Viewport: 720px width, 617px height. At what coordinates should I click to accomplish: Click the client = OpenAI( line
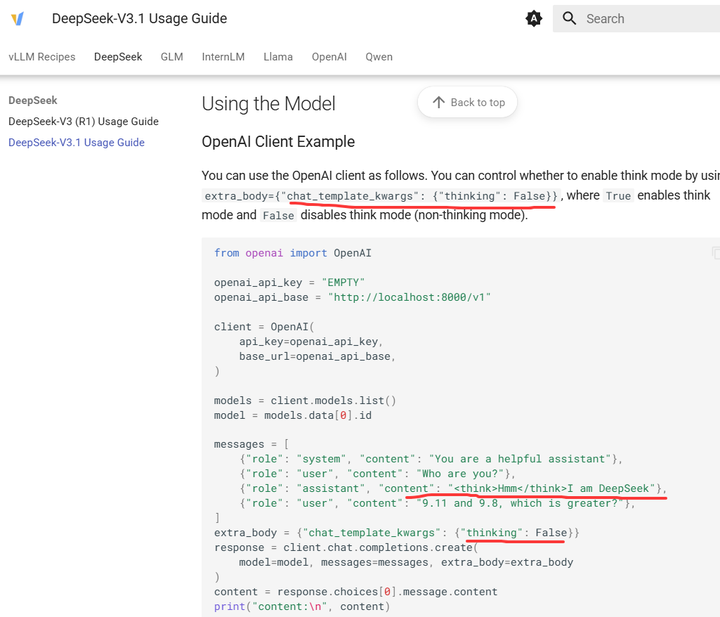pos(264,327)
